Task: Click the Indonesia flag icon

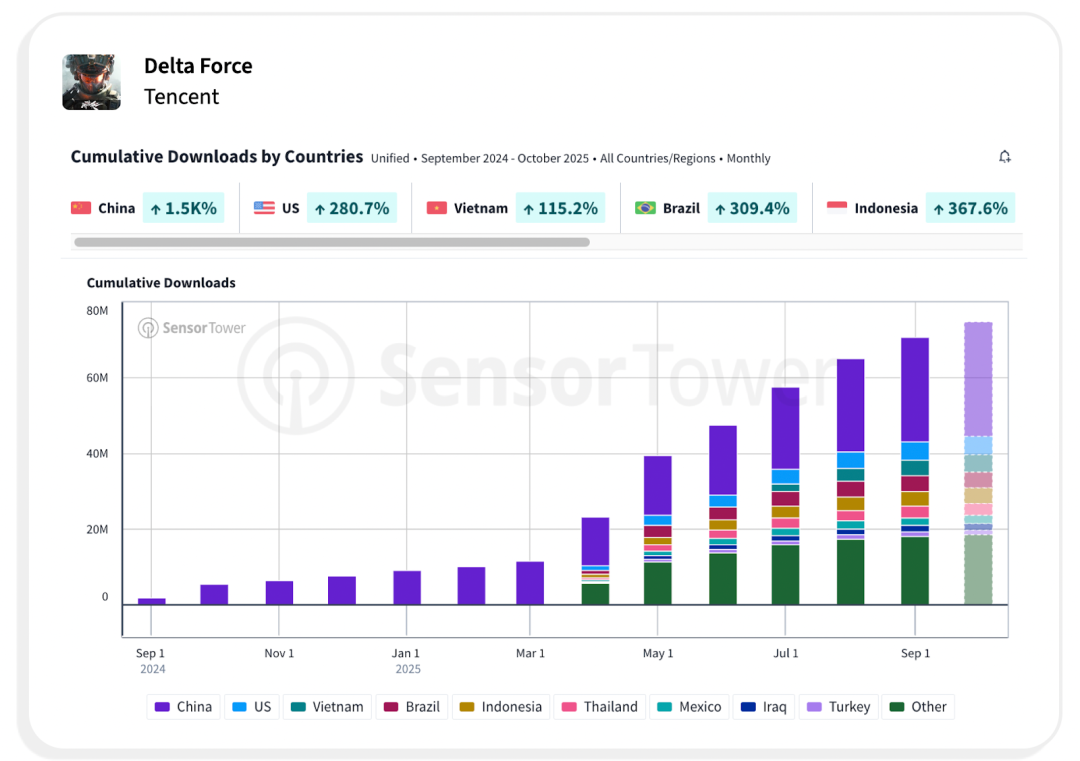Action: [x=837, y=208]
